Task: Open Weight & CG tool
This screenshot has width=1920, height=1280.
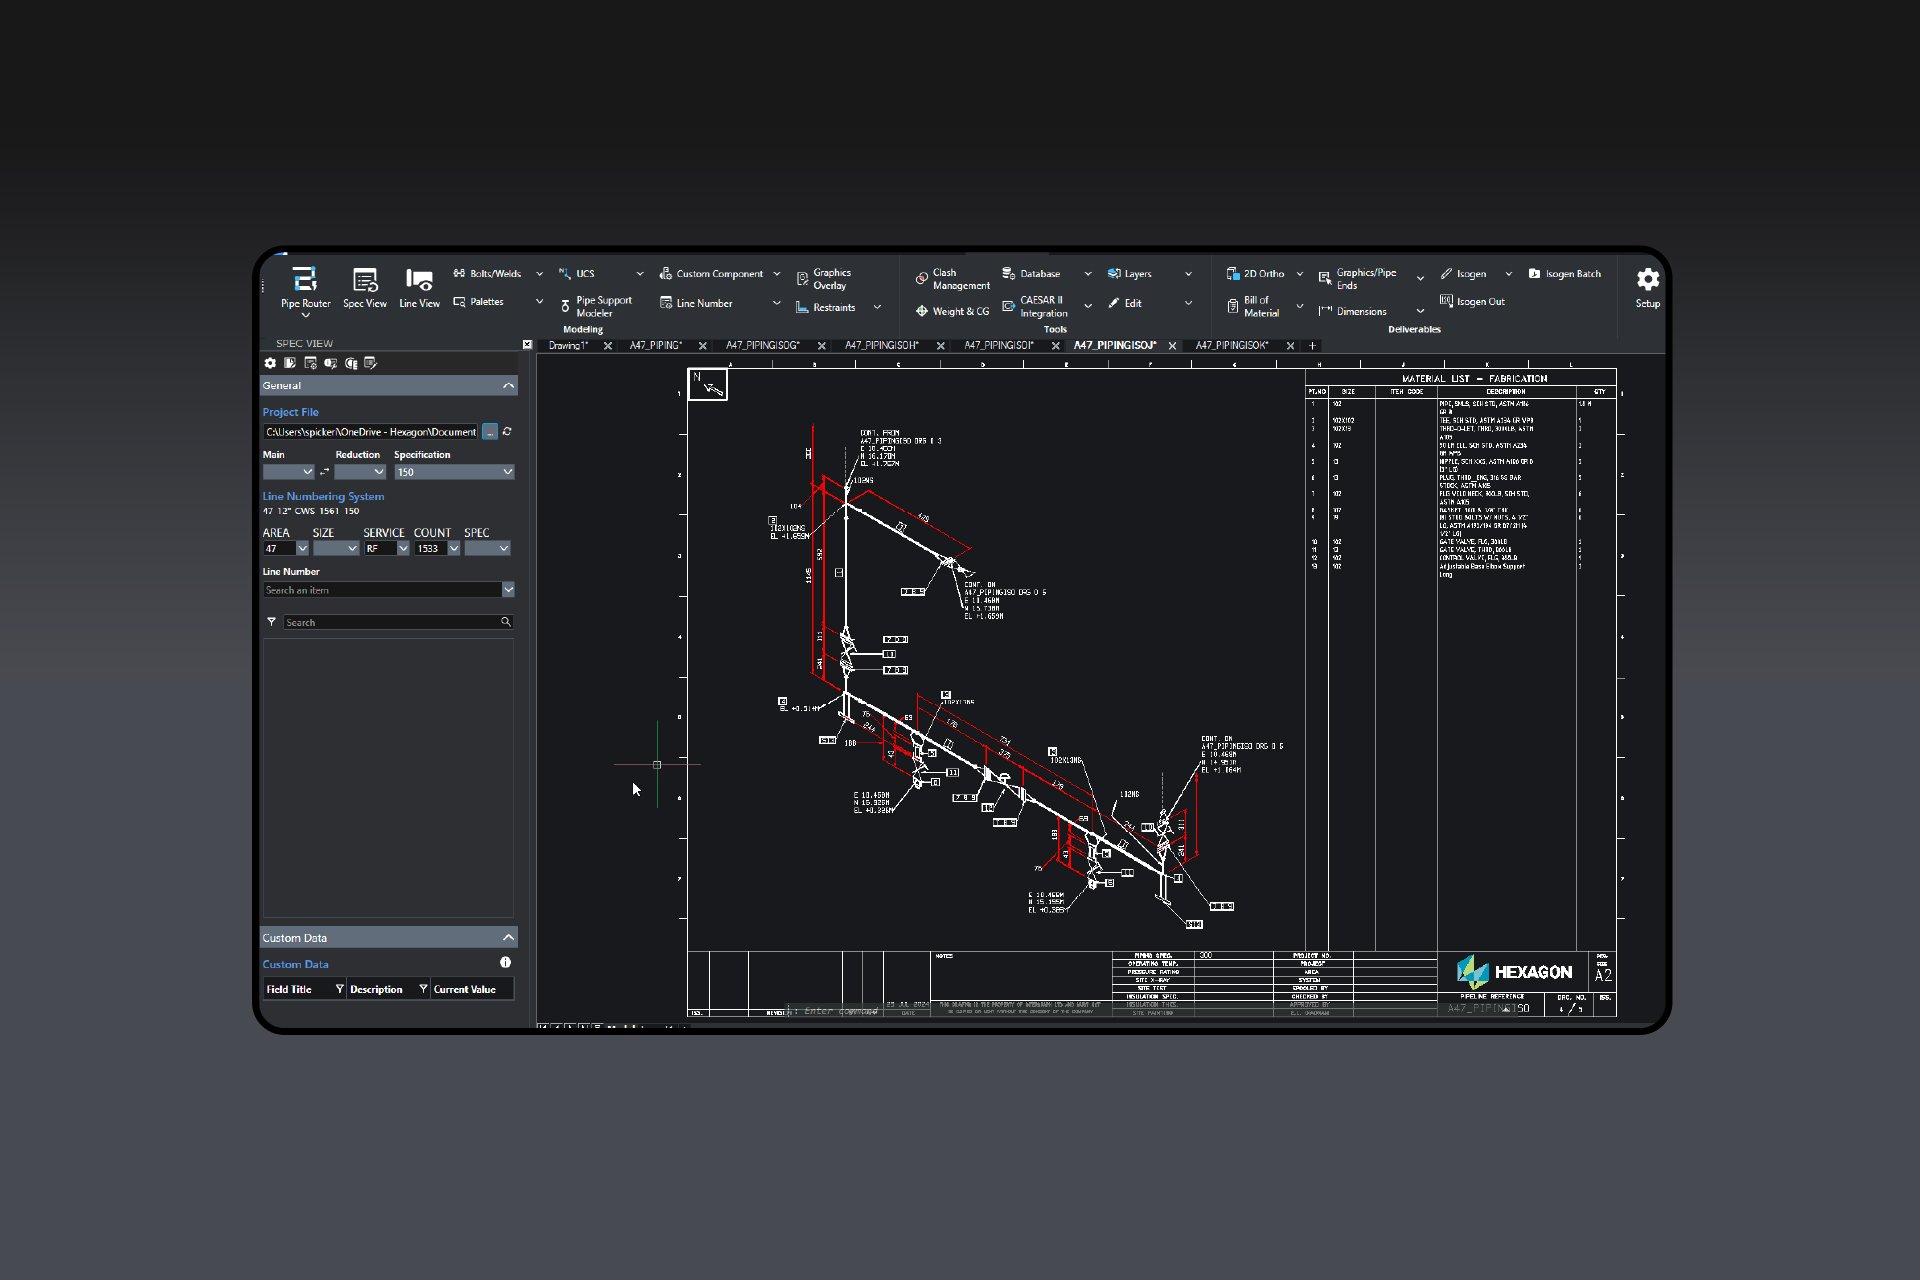Action: click(x=951, y=311)
